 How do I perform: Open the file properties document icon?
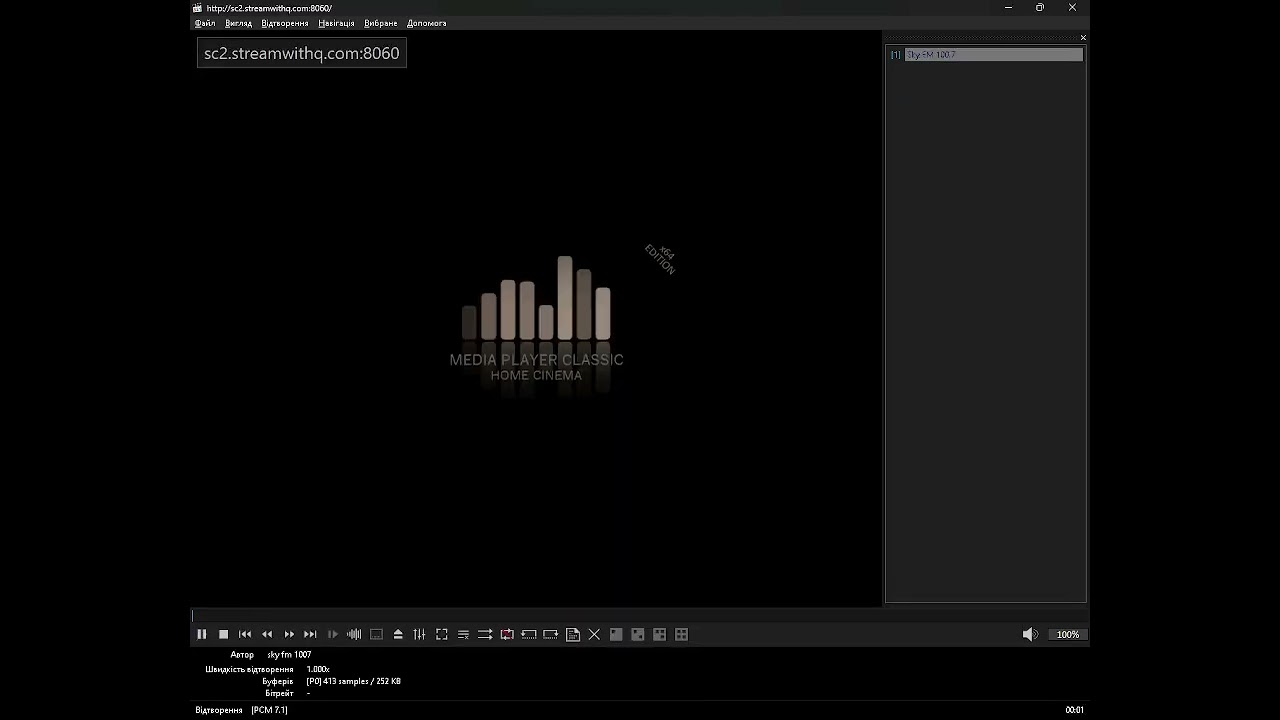(572, 634)
